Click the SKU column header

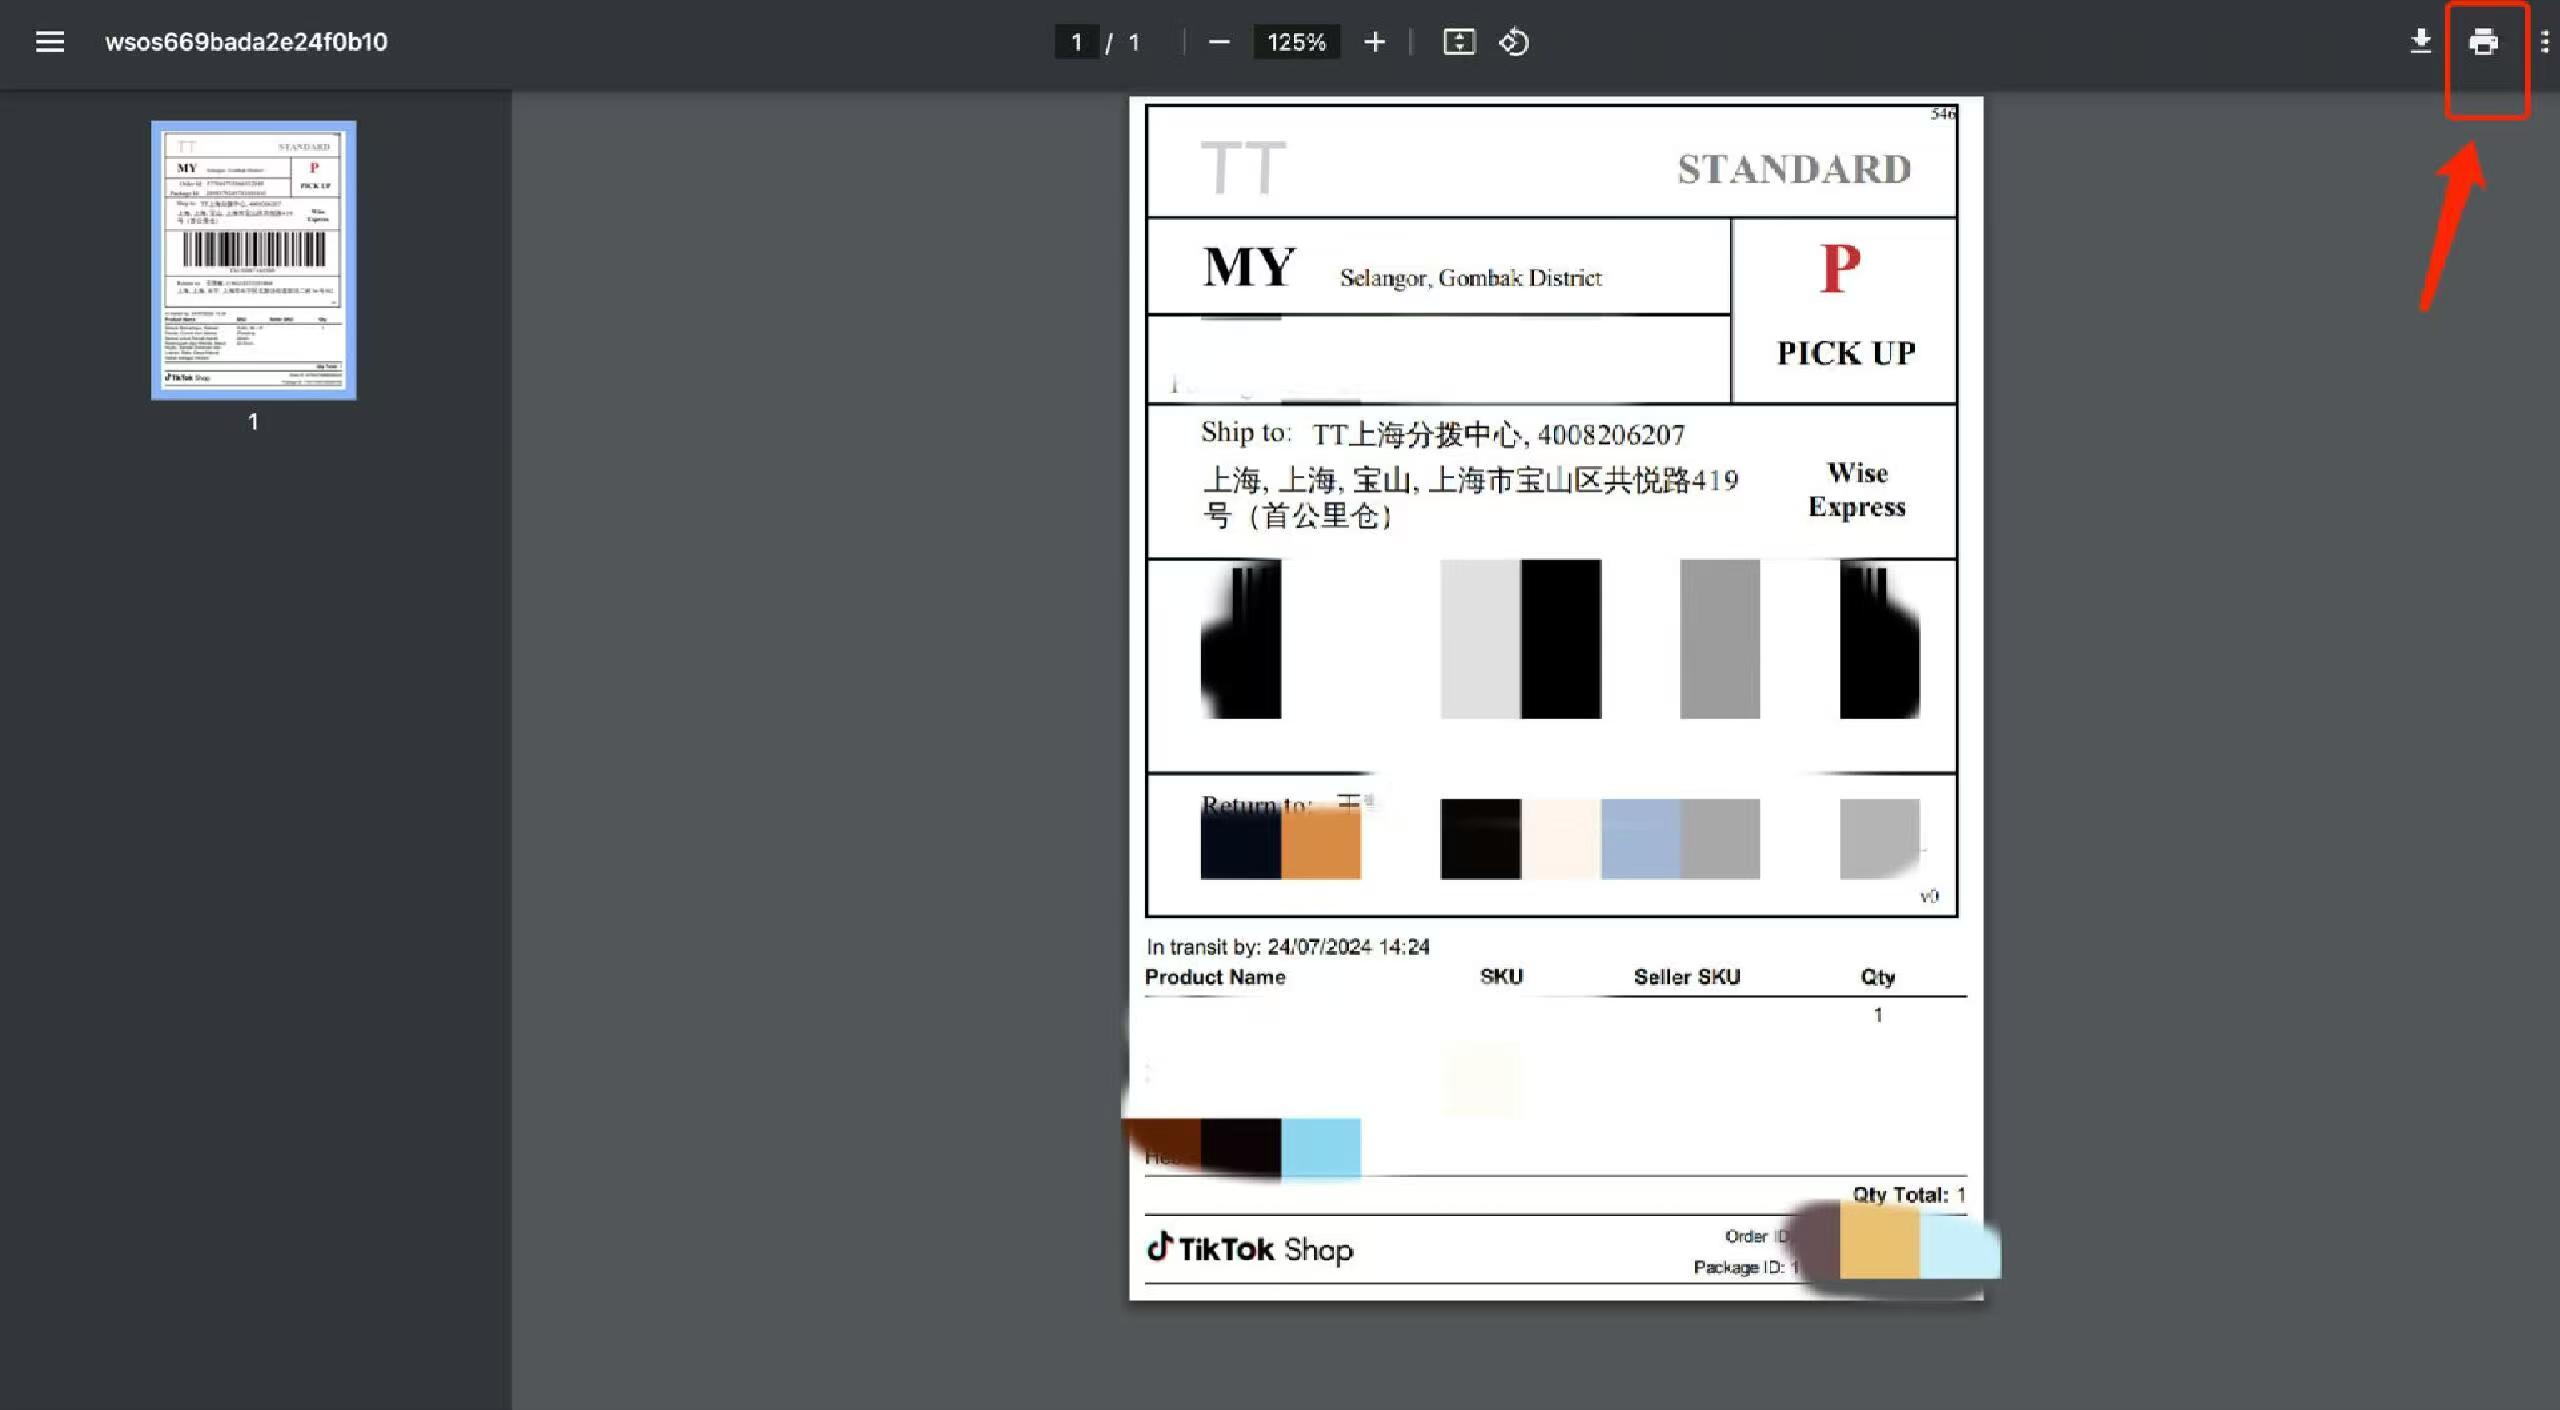(x=1501, y=977)
